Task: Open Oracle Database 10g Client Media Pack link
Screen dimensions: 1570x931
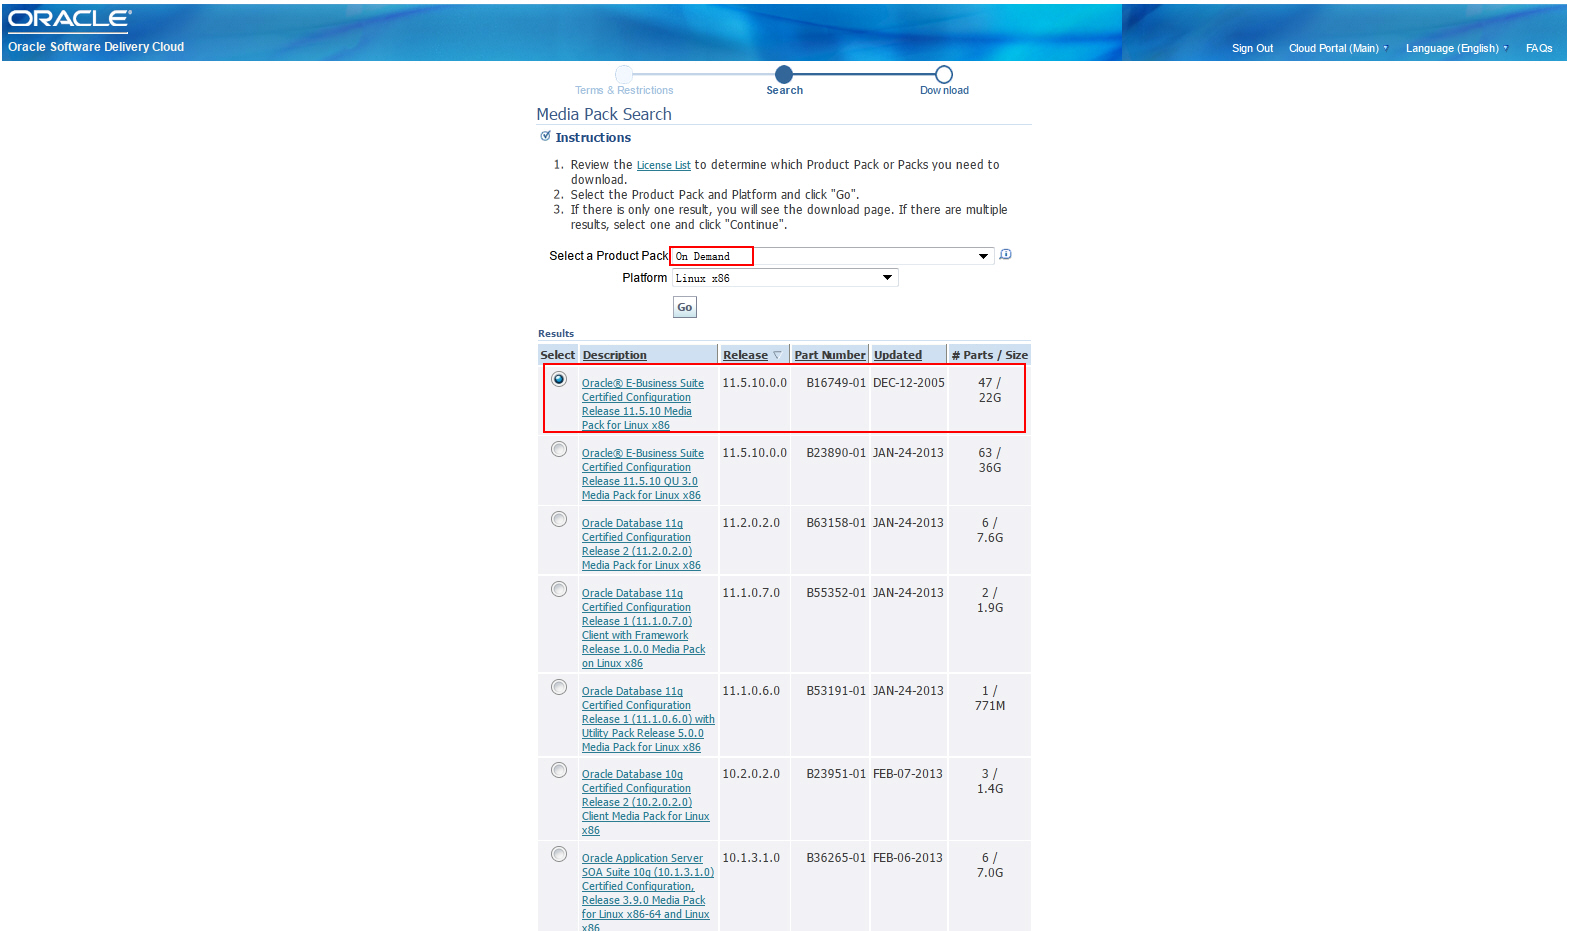Action: pos(645,802)
